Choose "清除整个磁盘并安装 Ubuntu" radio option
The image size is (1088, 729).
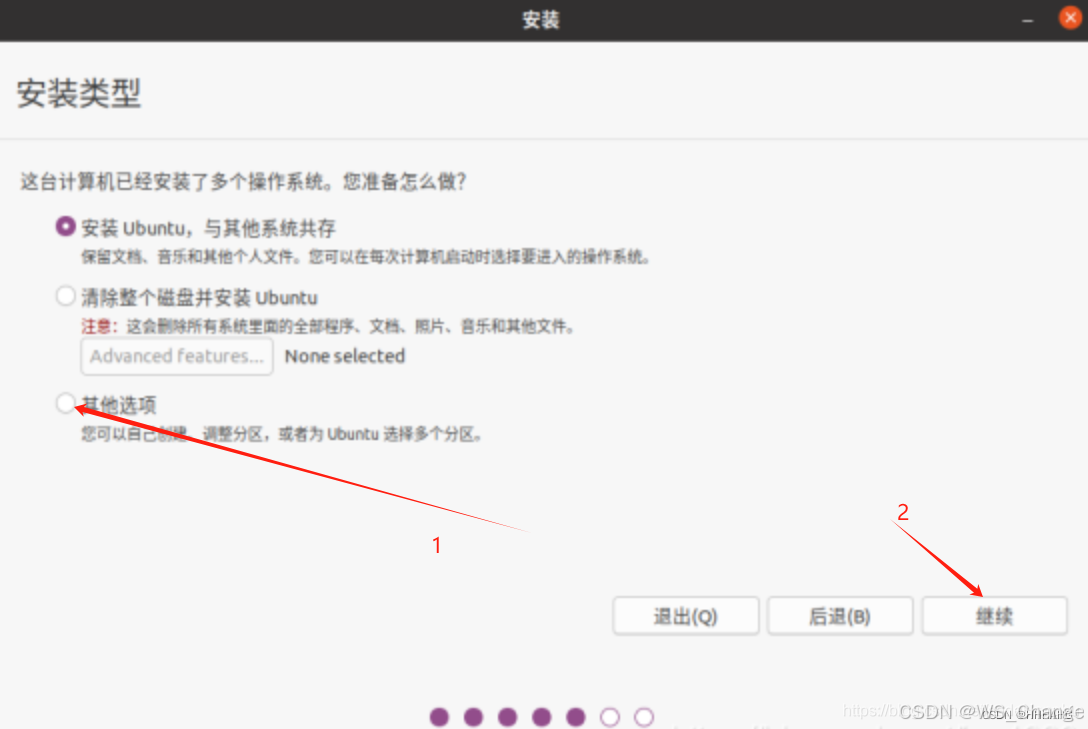[x=66, y=296]
